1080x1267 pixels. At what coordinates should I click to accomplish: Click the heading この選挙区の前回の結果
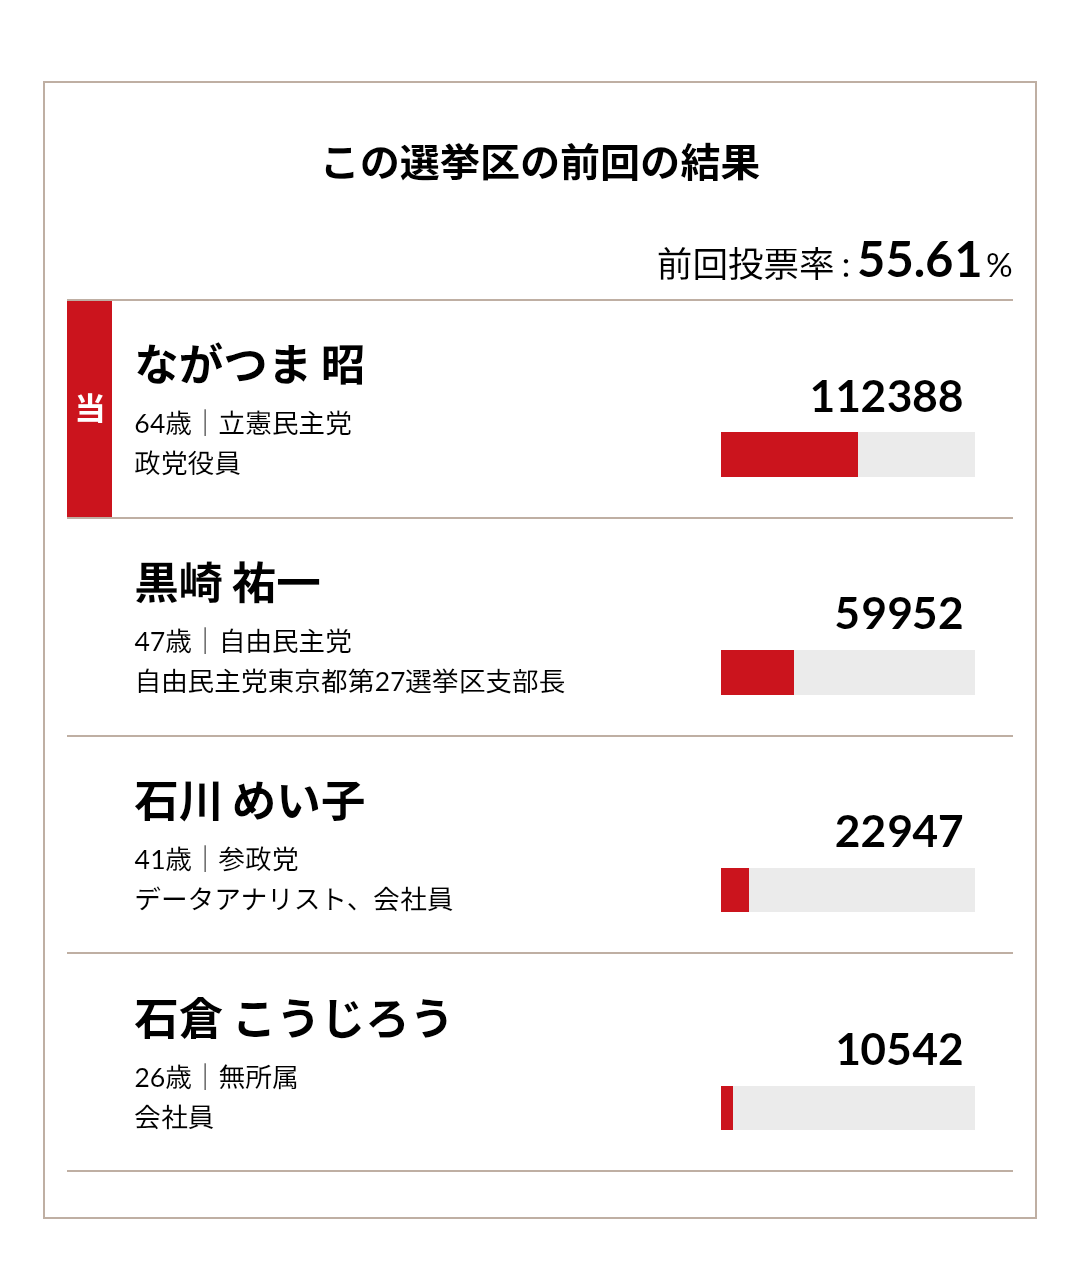pos(540,163)
